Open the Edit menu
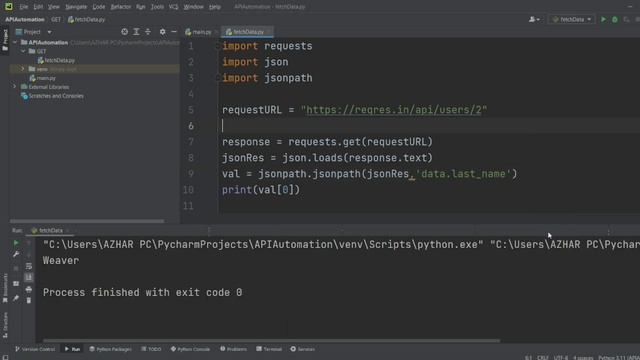This screenshot has height=360, width=640. [38, 7]
